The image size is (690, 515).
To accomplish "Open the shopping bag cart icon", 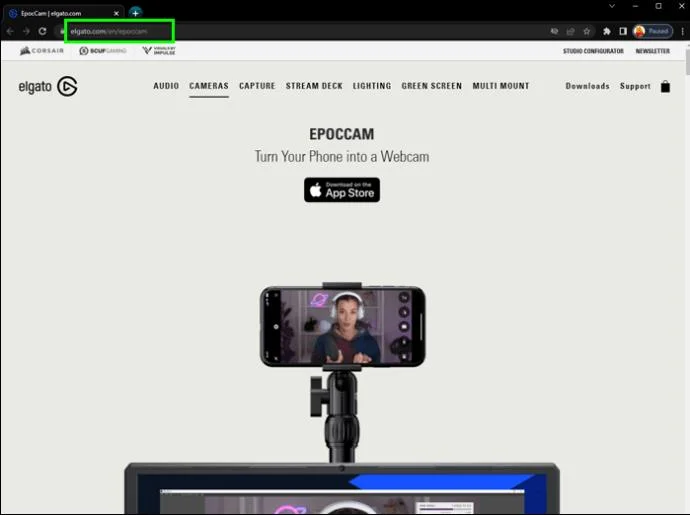I will [x=665, y=87].
